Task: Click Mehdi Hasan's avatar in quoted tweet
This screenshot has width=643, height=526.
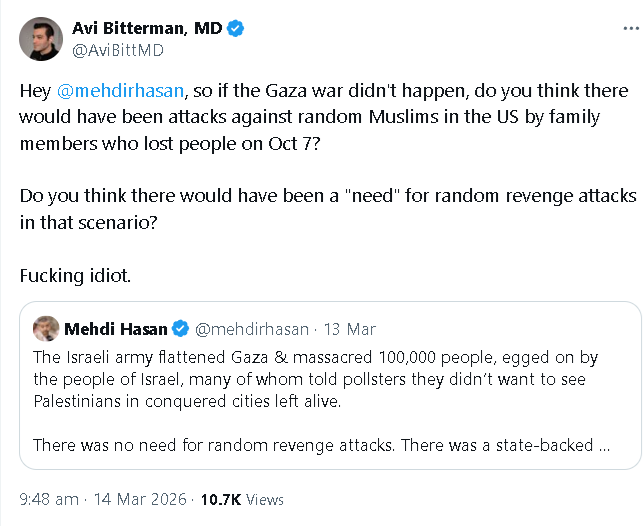Action: point(46,328)
